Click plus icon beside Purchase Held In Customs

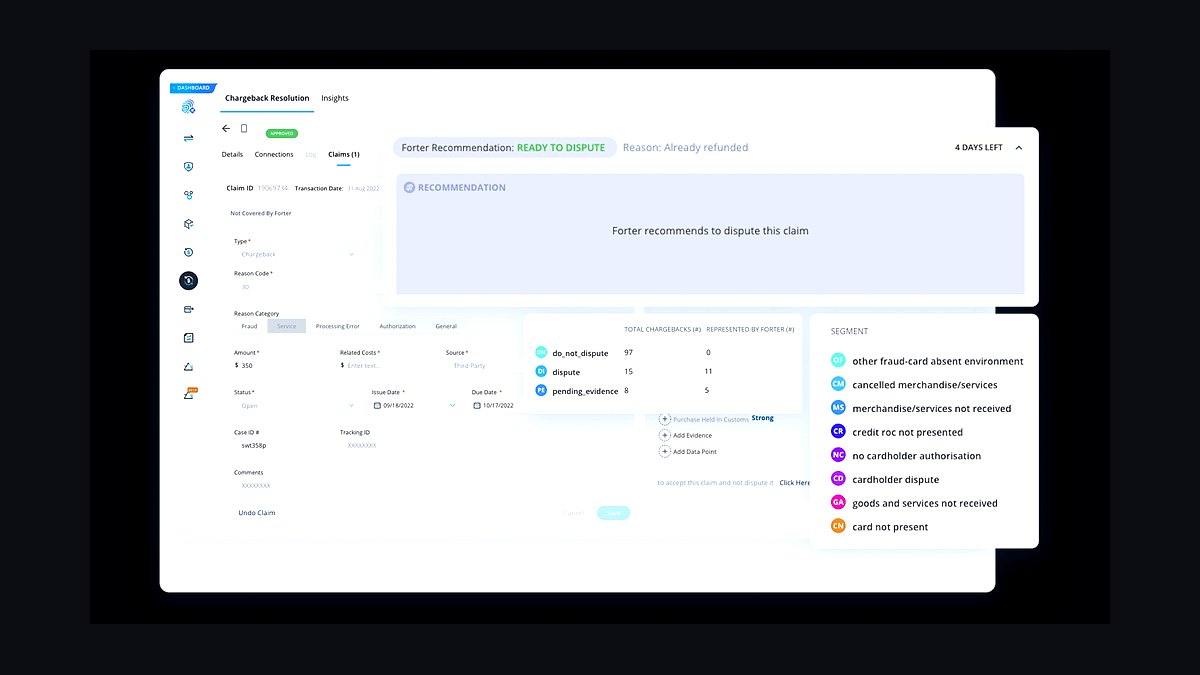click(x=665, y=419)
